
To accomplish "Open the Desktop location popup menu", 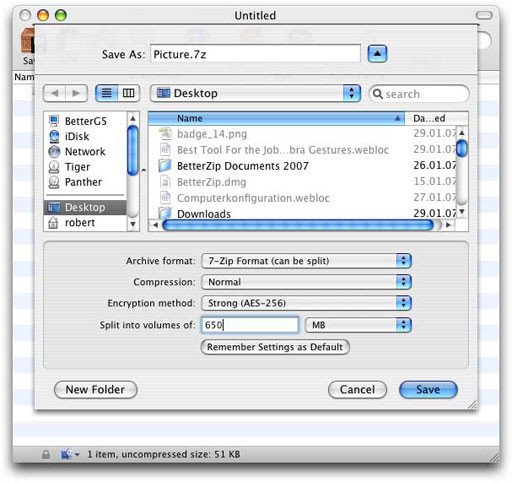I will pyautogui.click(x=255, y=93).
